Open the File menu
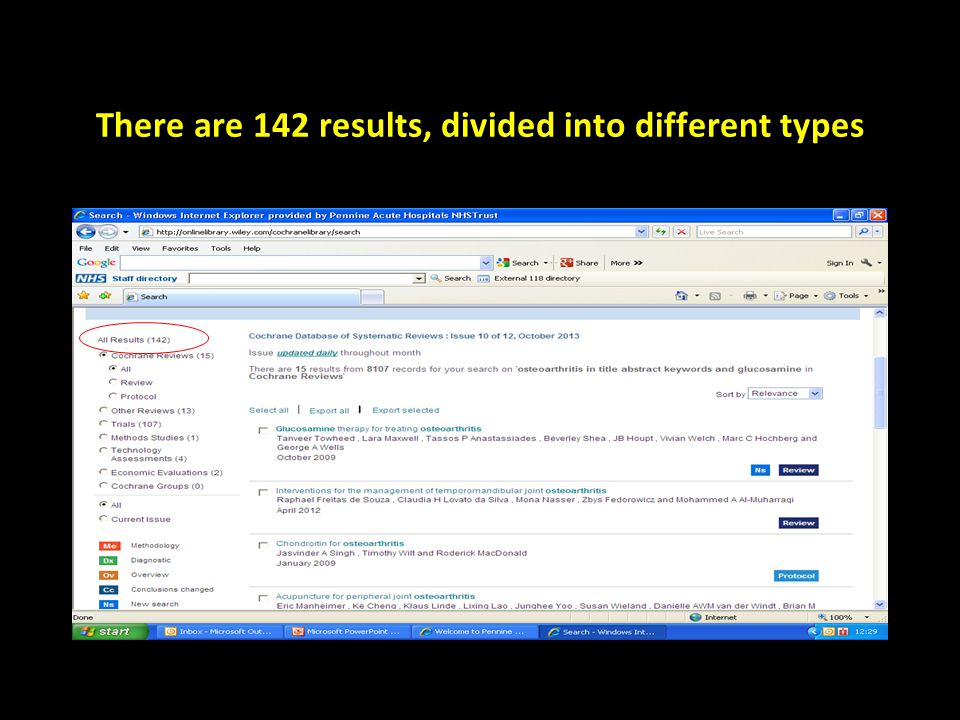This screenshot has width=960, height=720. pyautogui.click(x=86, y=249)
